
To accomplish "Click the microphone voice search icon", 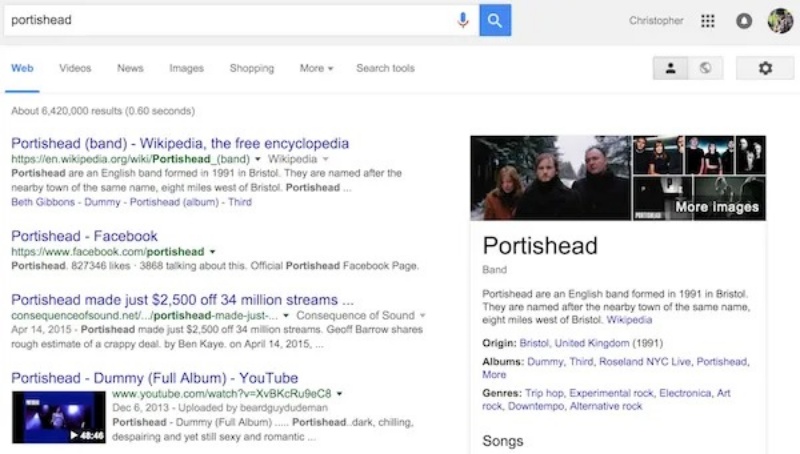I will point(463,20).
